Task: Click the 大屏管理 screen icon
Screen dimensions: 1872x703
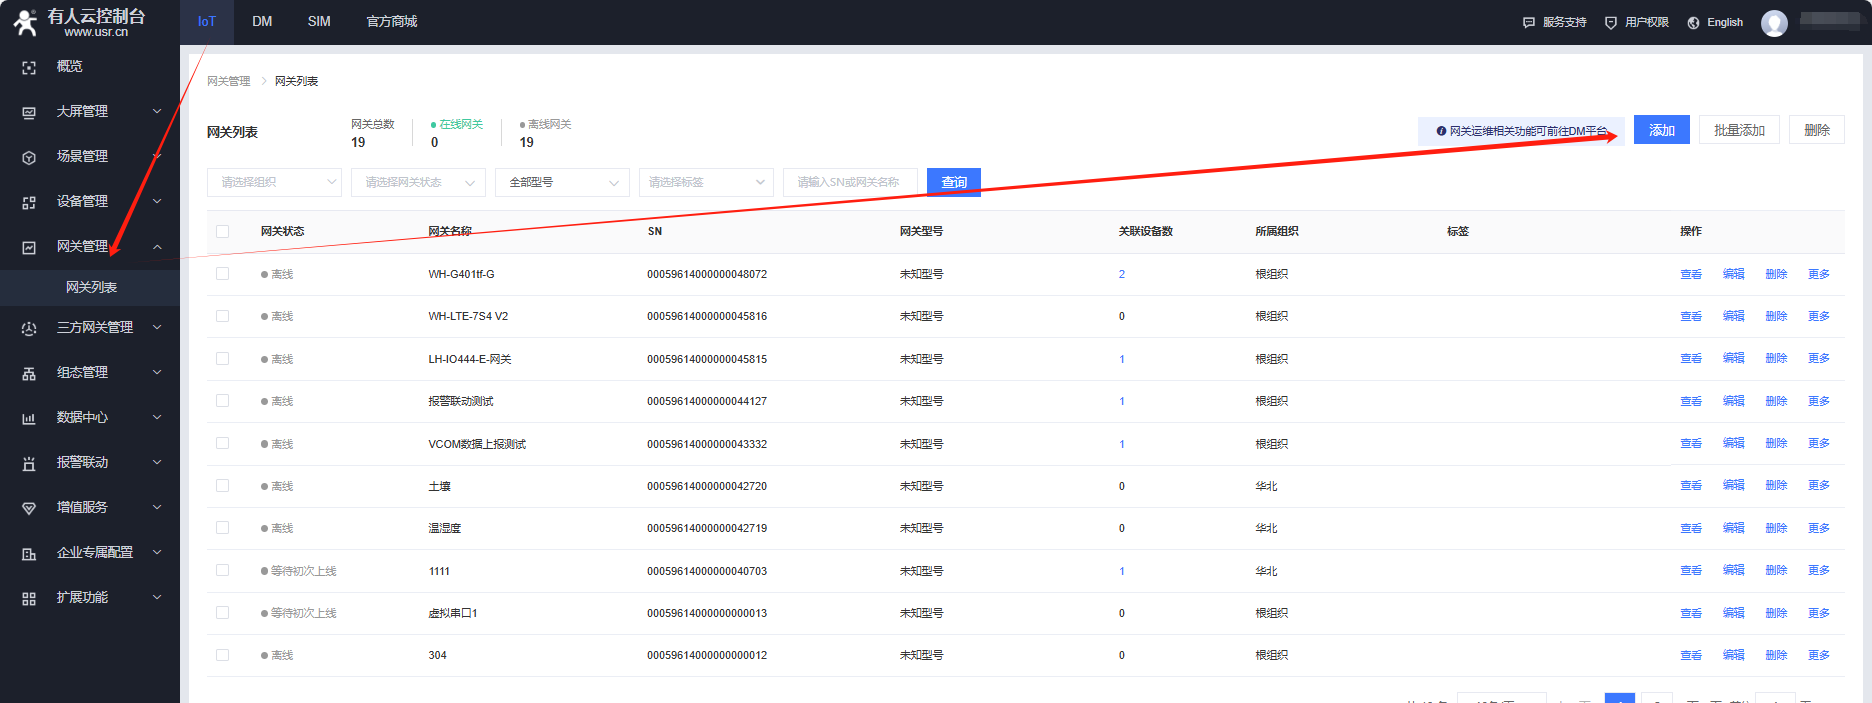Action: click(29, 112)
